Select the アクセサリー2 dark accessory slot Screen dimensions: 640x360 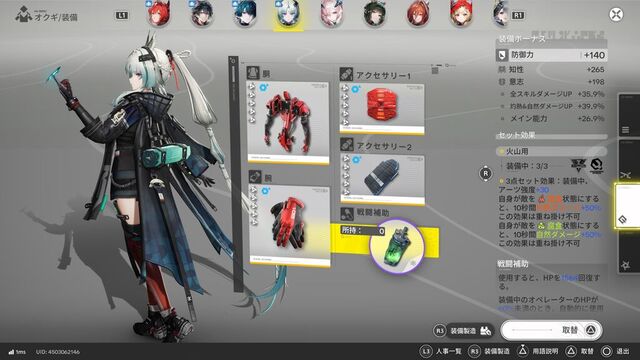(x=382, y=179)
